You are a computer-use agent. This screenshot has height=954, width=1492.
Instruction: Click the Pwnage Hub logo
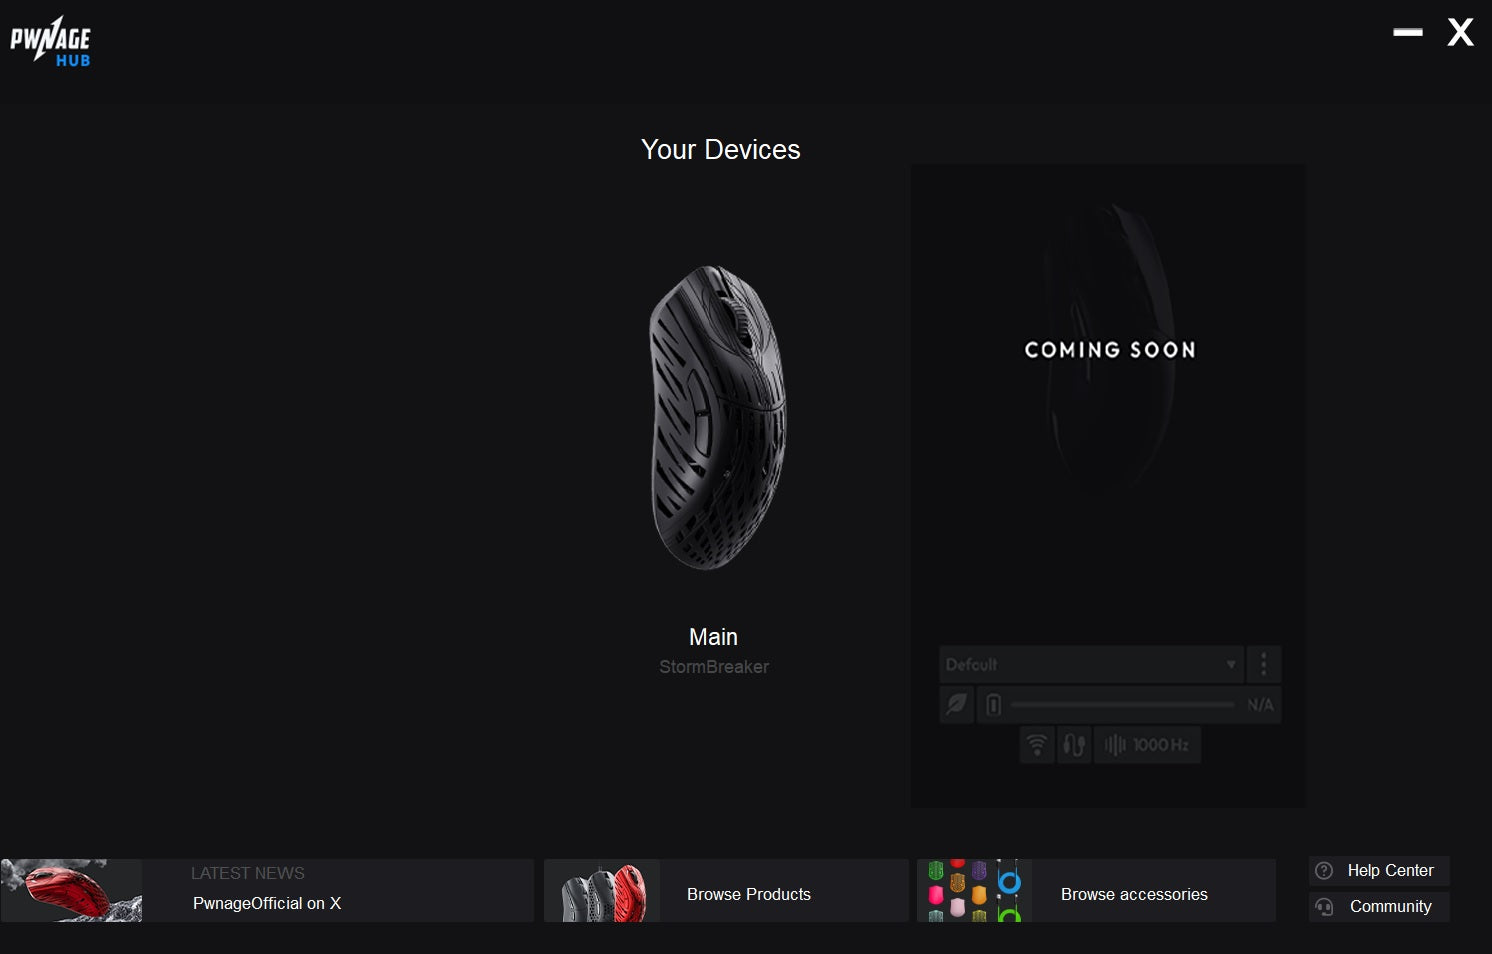point(50,42)
